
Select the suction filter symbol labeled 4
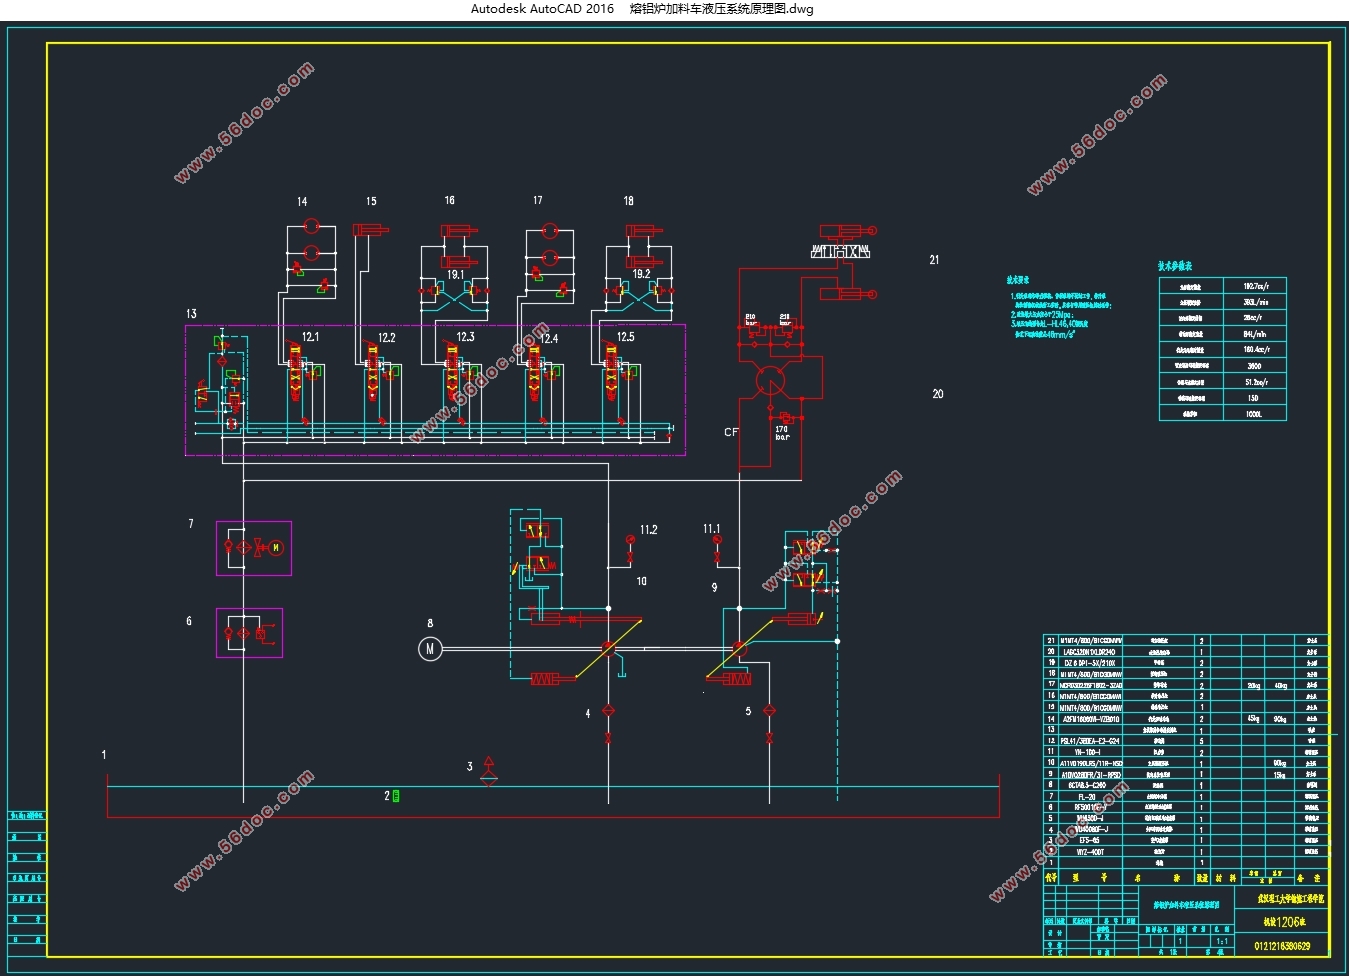click(x=608, y=711)
